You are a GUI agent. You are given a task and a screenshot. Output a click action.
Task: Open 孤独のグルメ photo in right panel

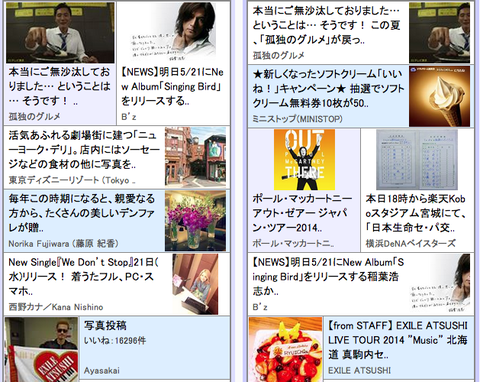439,32
